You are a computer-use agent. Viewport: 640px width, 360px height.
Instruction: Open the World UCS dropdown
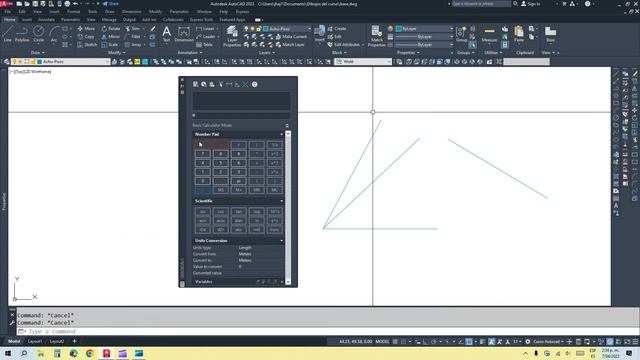click(389, 62)
